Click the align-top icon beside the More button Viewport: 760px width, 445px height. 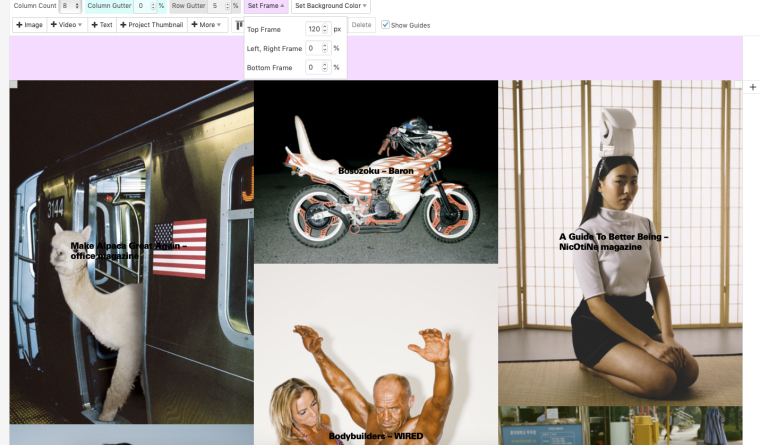pos(237,25)
